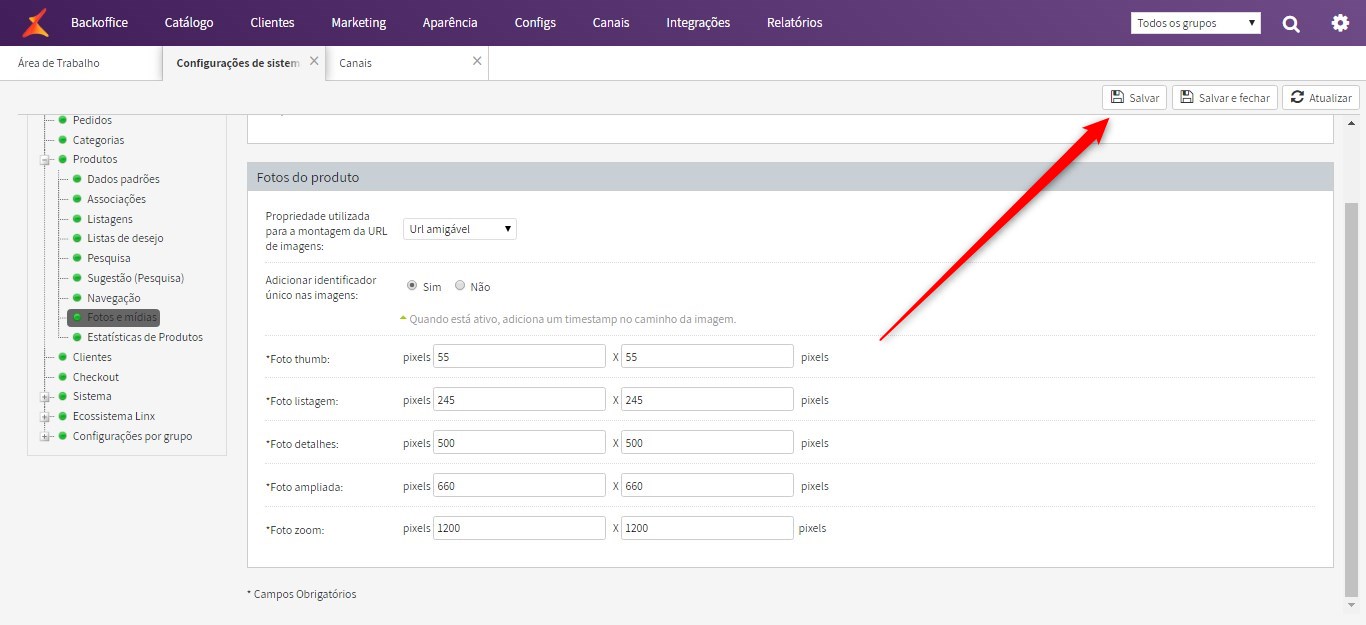1366x625 pixels.
Task: Close the Configurações de sistema tab
Action: [314, 61]
